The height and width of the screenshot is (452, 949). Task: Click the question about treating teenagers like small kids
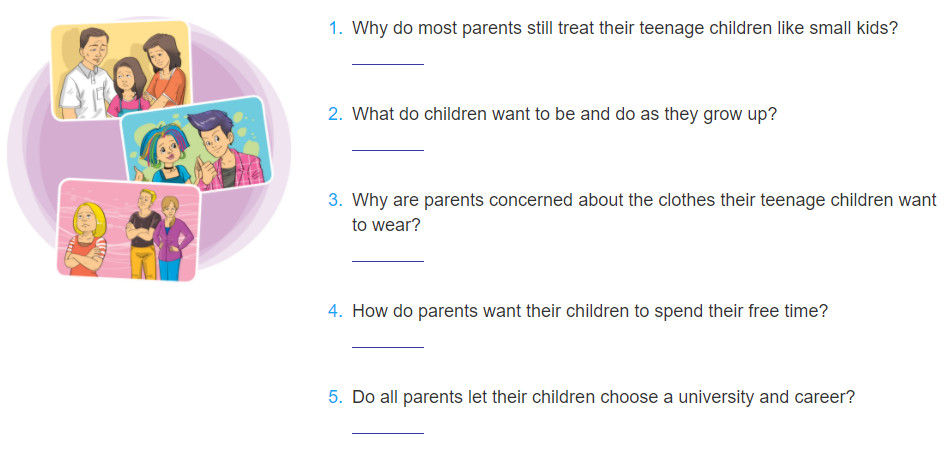click(625, 28)
